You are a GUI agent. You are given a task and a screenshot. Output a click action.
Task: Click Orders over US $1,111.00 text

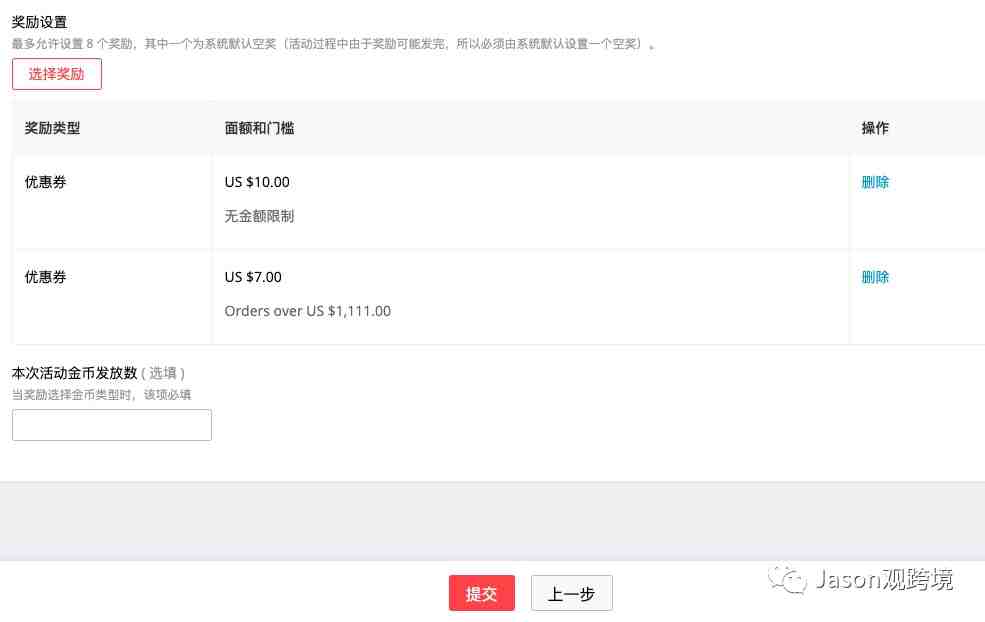(308, 311)
